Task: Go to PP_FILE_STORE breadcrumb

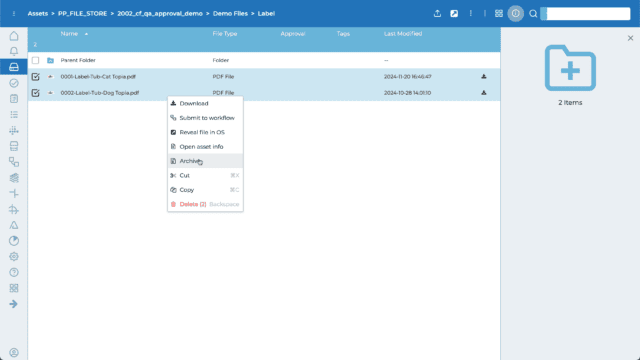Action: [x=82, y=13]
